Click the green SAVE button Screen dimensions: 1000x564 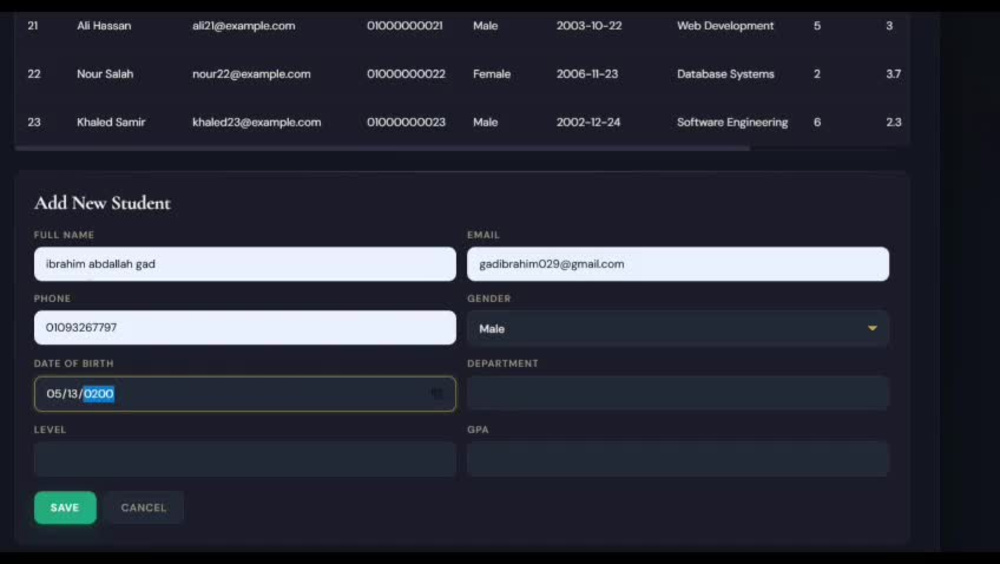point(65,507)
